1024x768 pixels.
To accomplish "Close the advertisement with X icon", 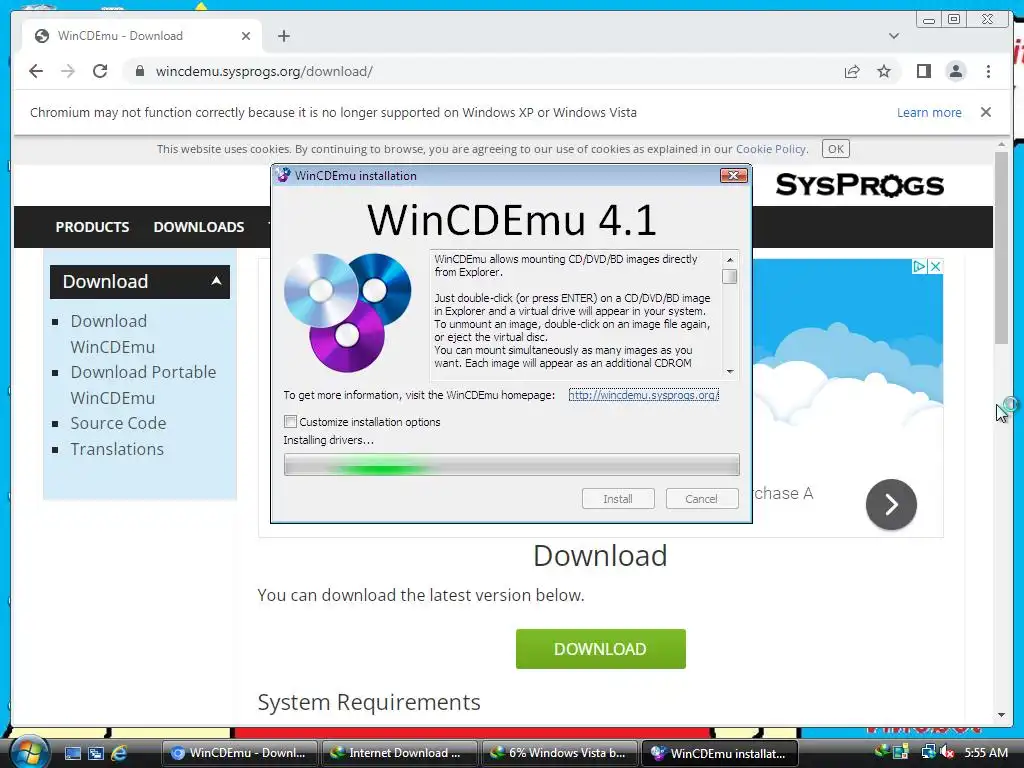I will pyautogui.click(x=935, y=266).
